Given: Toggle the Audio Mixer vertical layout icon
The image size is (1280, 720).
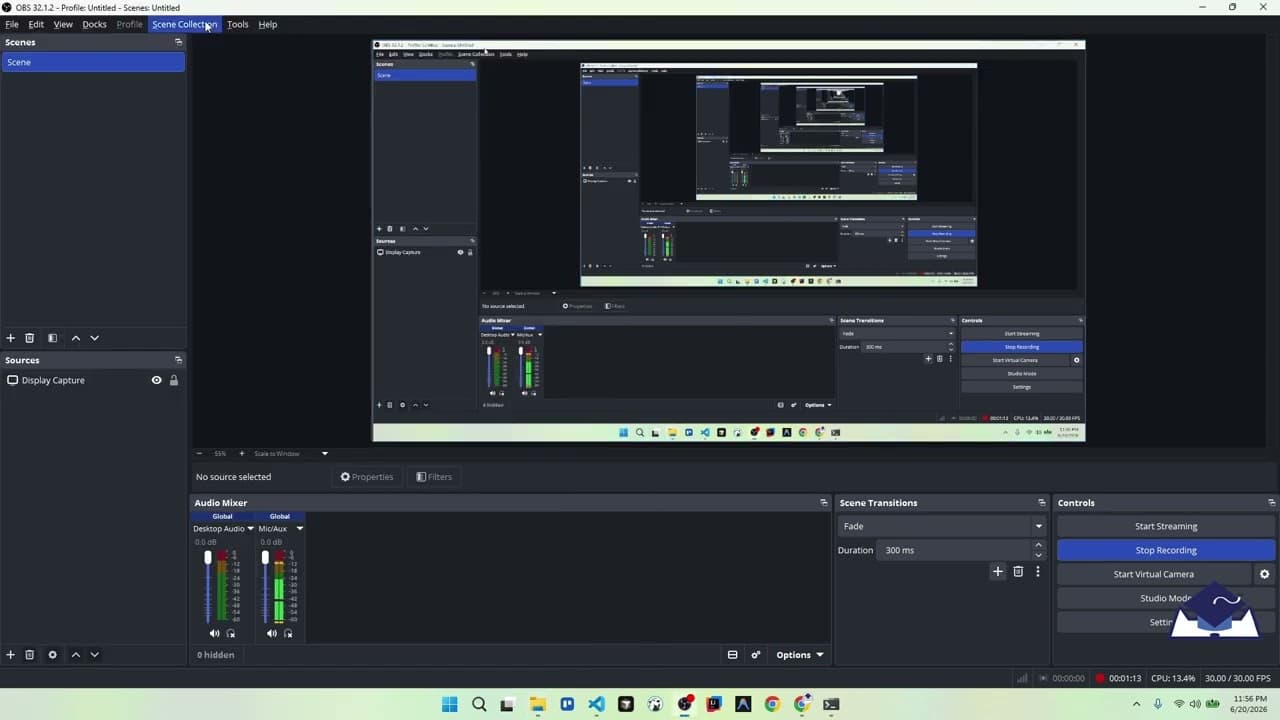Looking at the screenshot, I should coord(733,655).
